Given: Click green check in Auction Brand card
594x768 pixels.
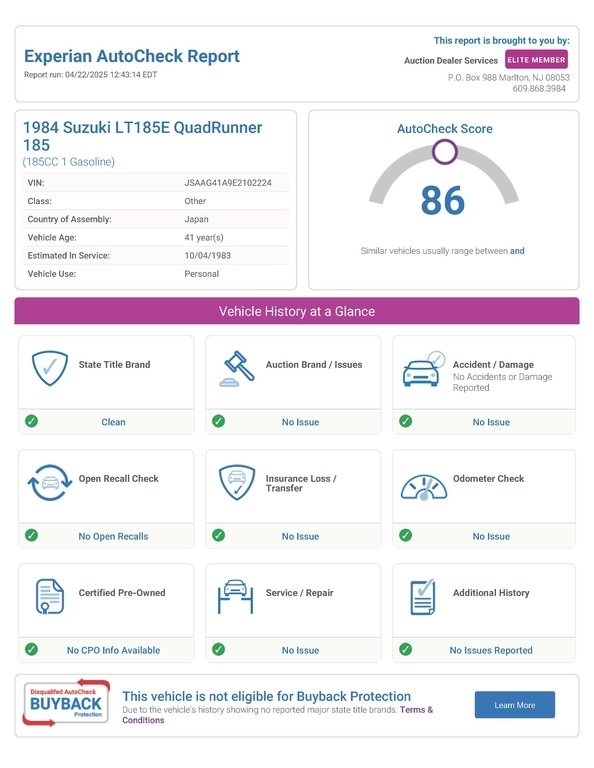Looking at the screenshot, I should click(x=218, y=421).
